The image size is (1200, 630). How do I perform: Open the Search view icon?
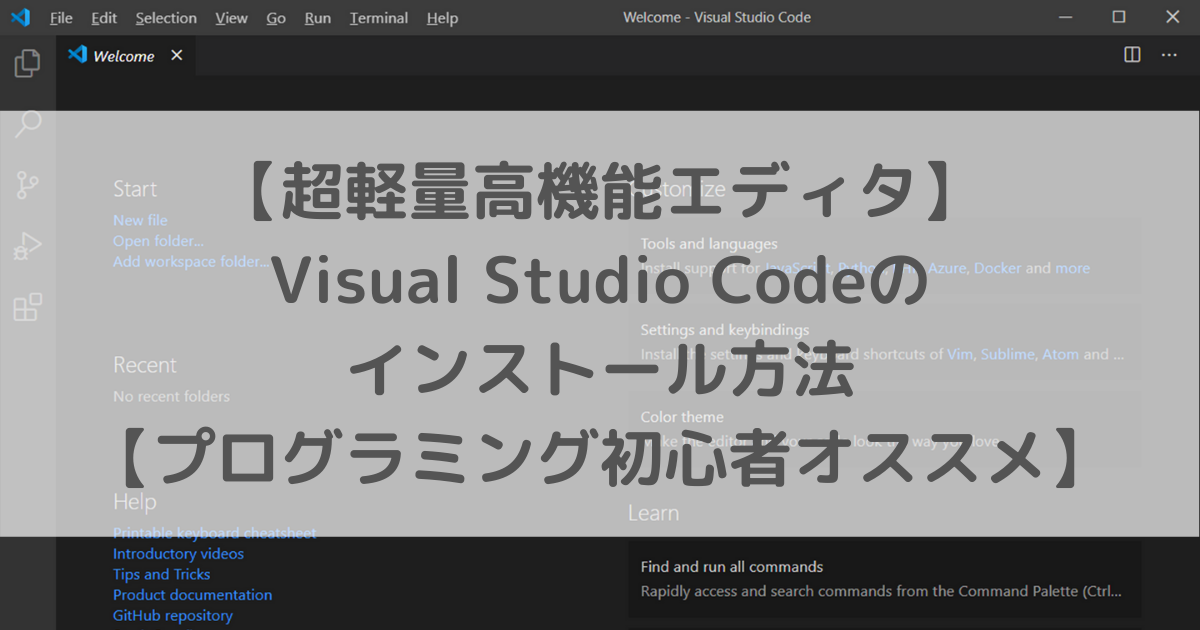pos(27,124)
